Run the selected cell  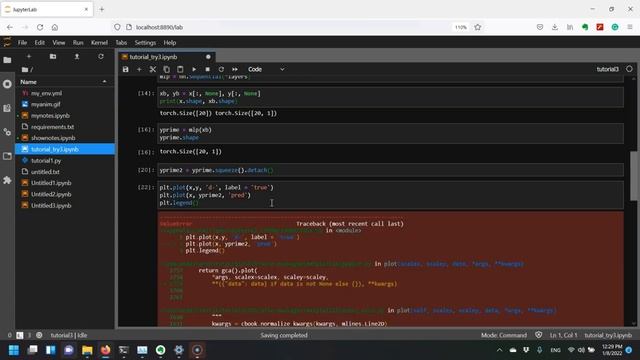(x=194, y=69)
